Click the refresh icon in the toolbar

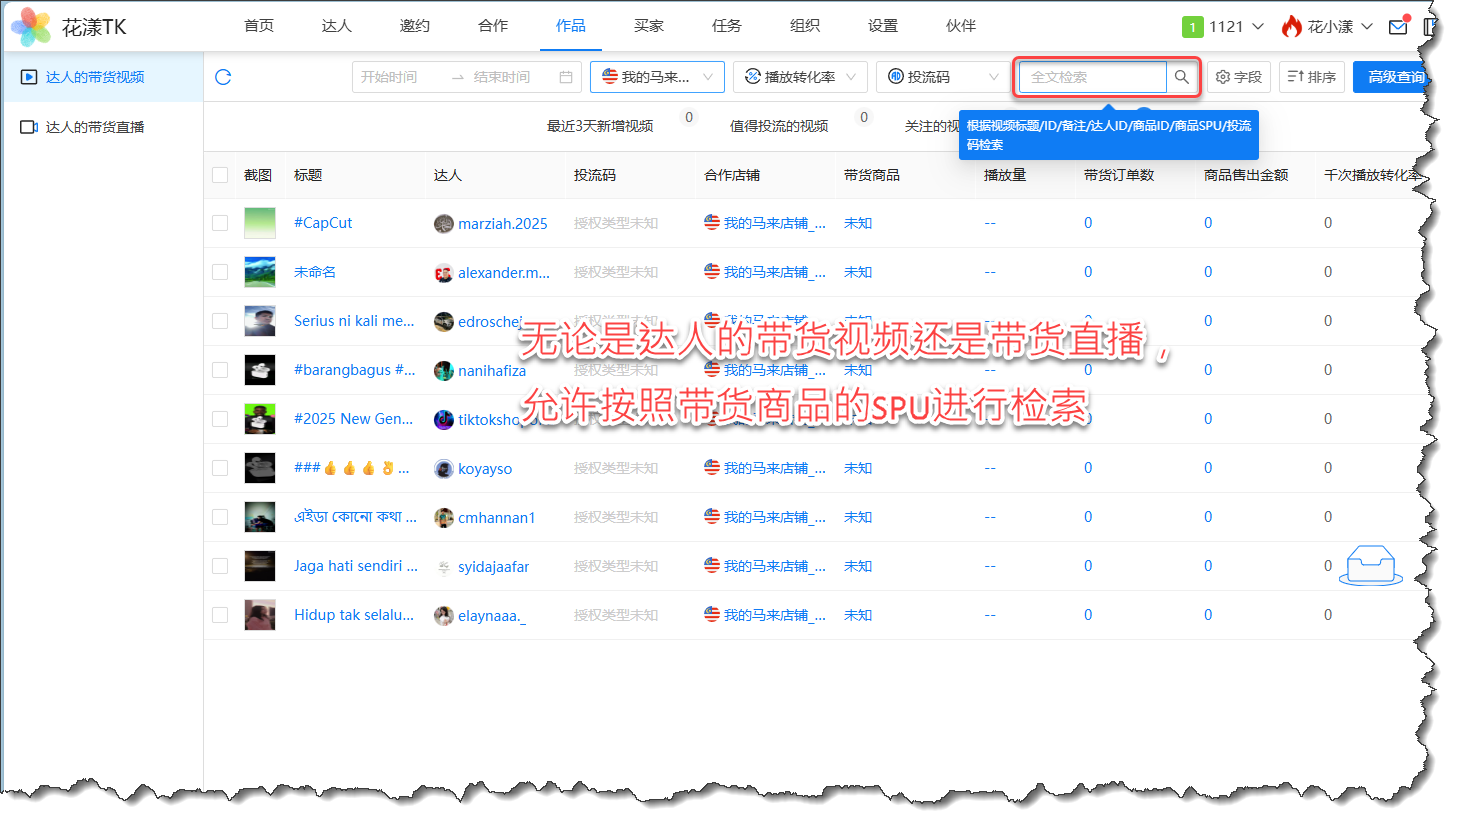pos(223,77)
